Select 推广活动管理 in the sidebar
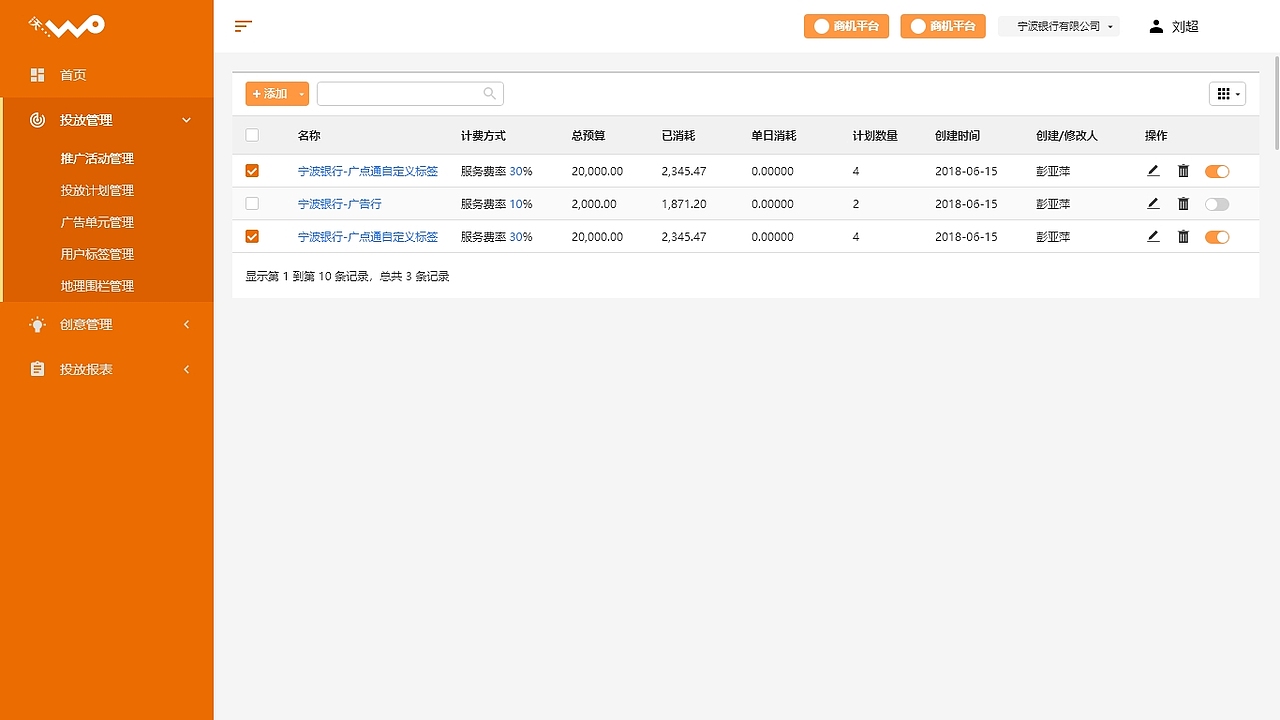This screenshot has width=1280, height=720. (95, 157)
